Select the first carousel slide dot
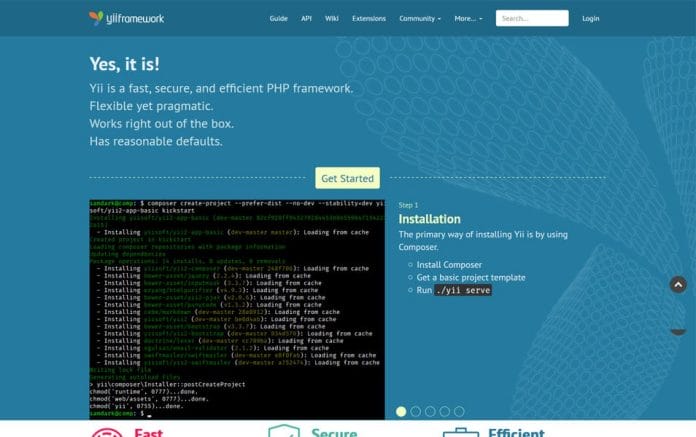The height and width of the screenshot is (437, 696). (402, 411)
